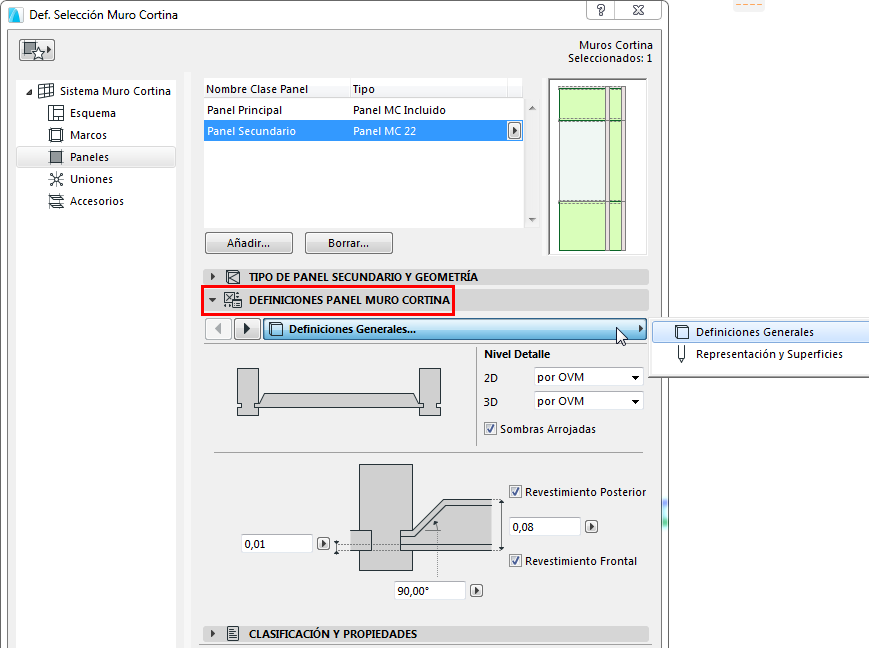
Task: Click the Sistema Muro Cortina grid icon
Action: pos(47,89)
